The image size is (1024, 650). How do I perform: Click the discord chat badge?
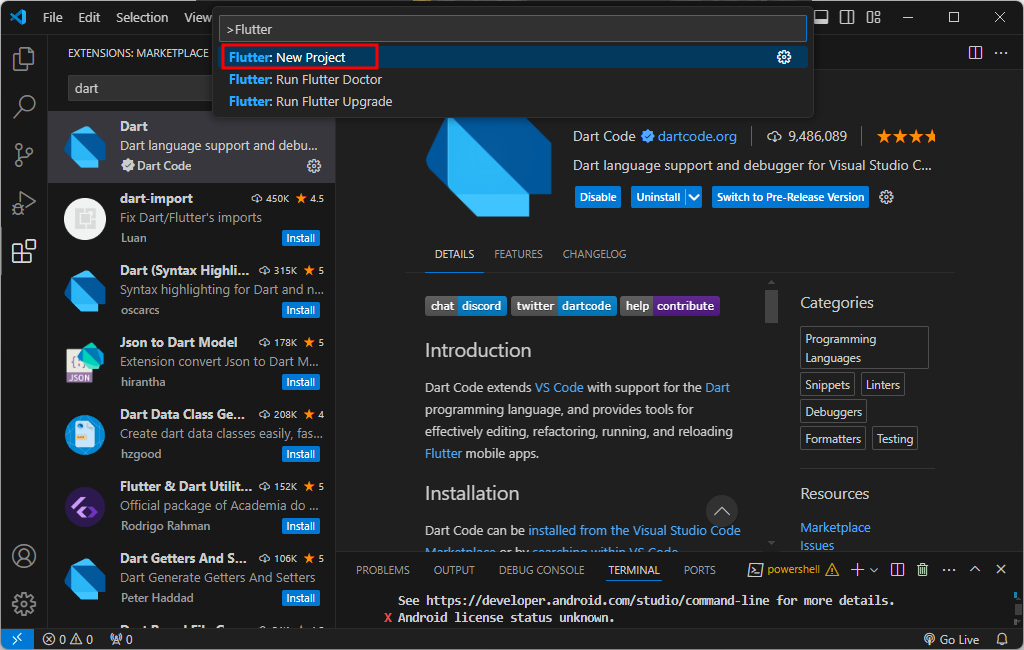466,306
